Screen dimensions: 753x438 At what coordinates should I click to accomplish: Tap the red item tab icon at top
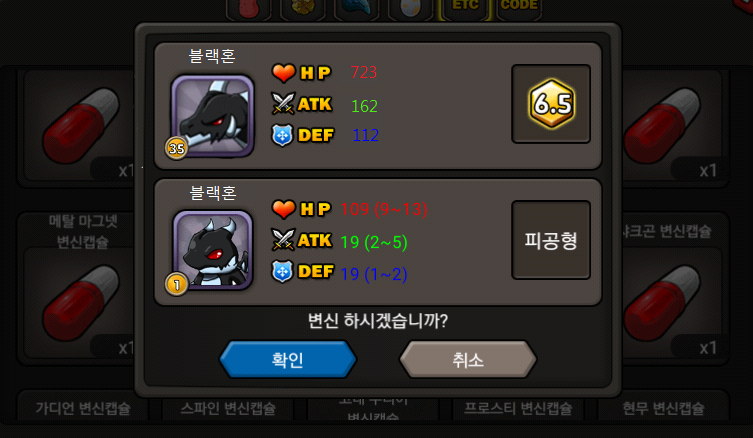(248, 8)
